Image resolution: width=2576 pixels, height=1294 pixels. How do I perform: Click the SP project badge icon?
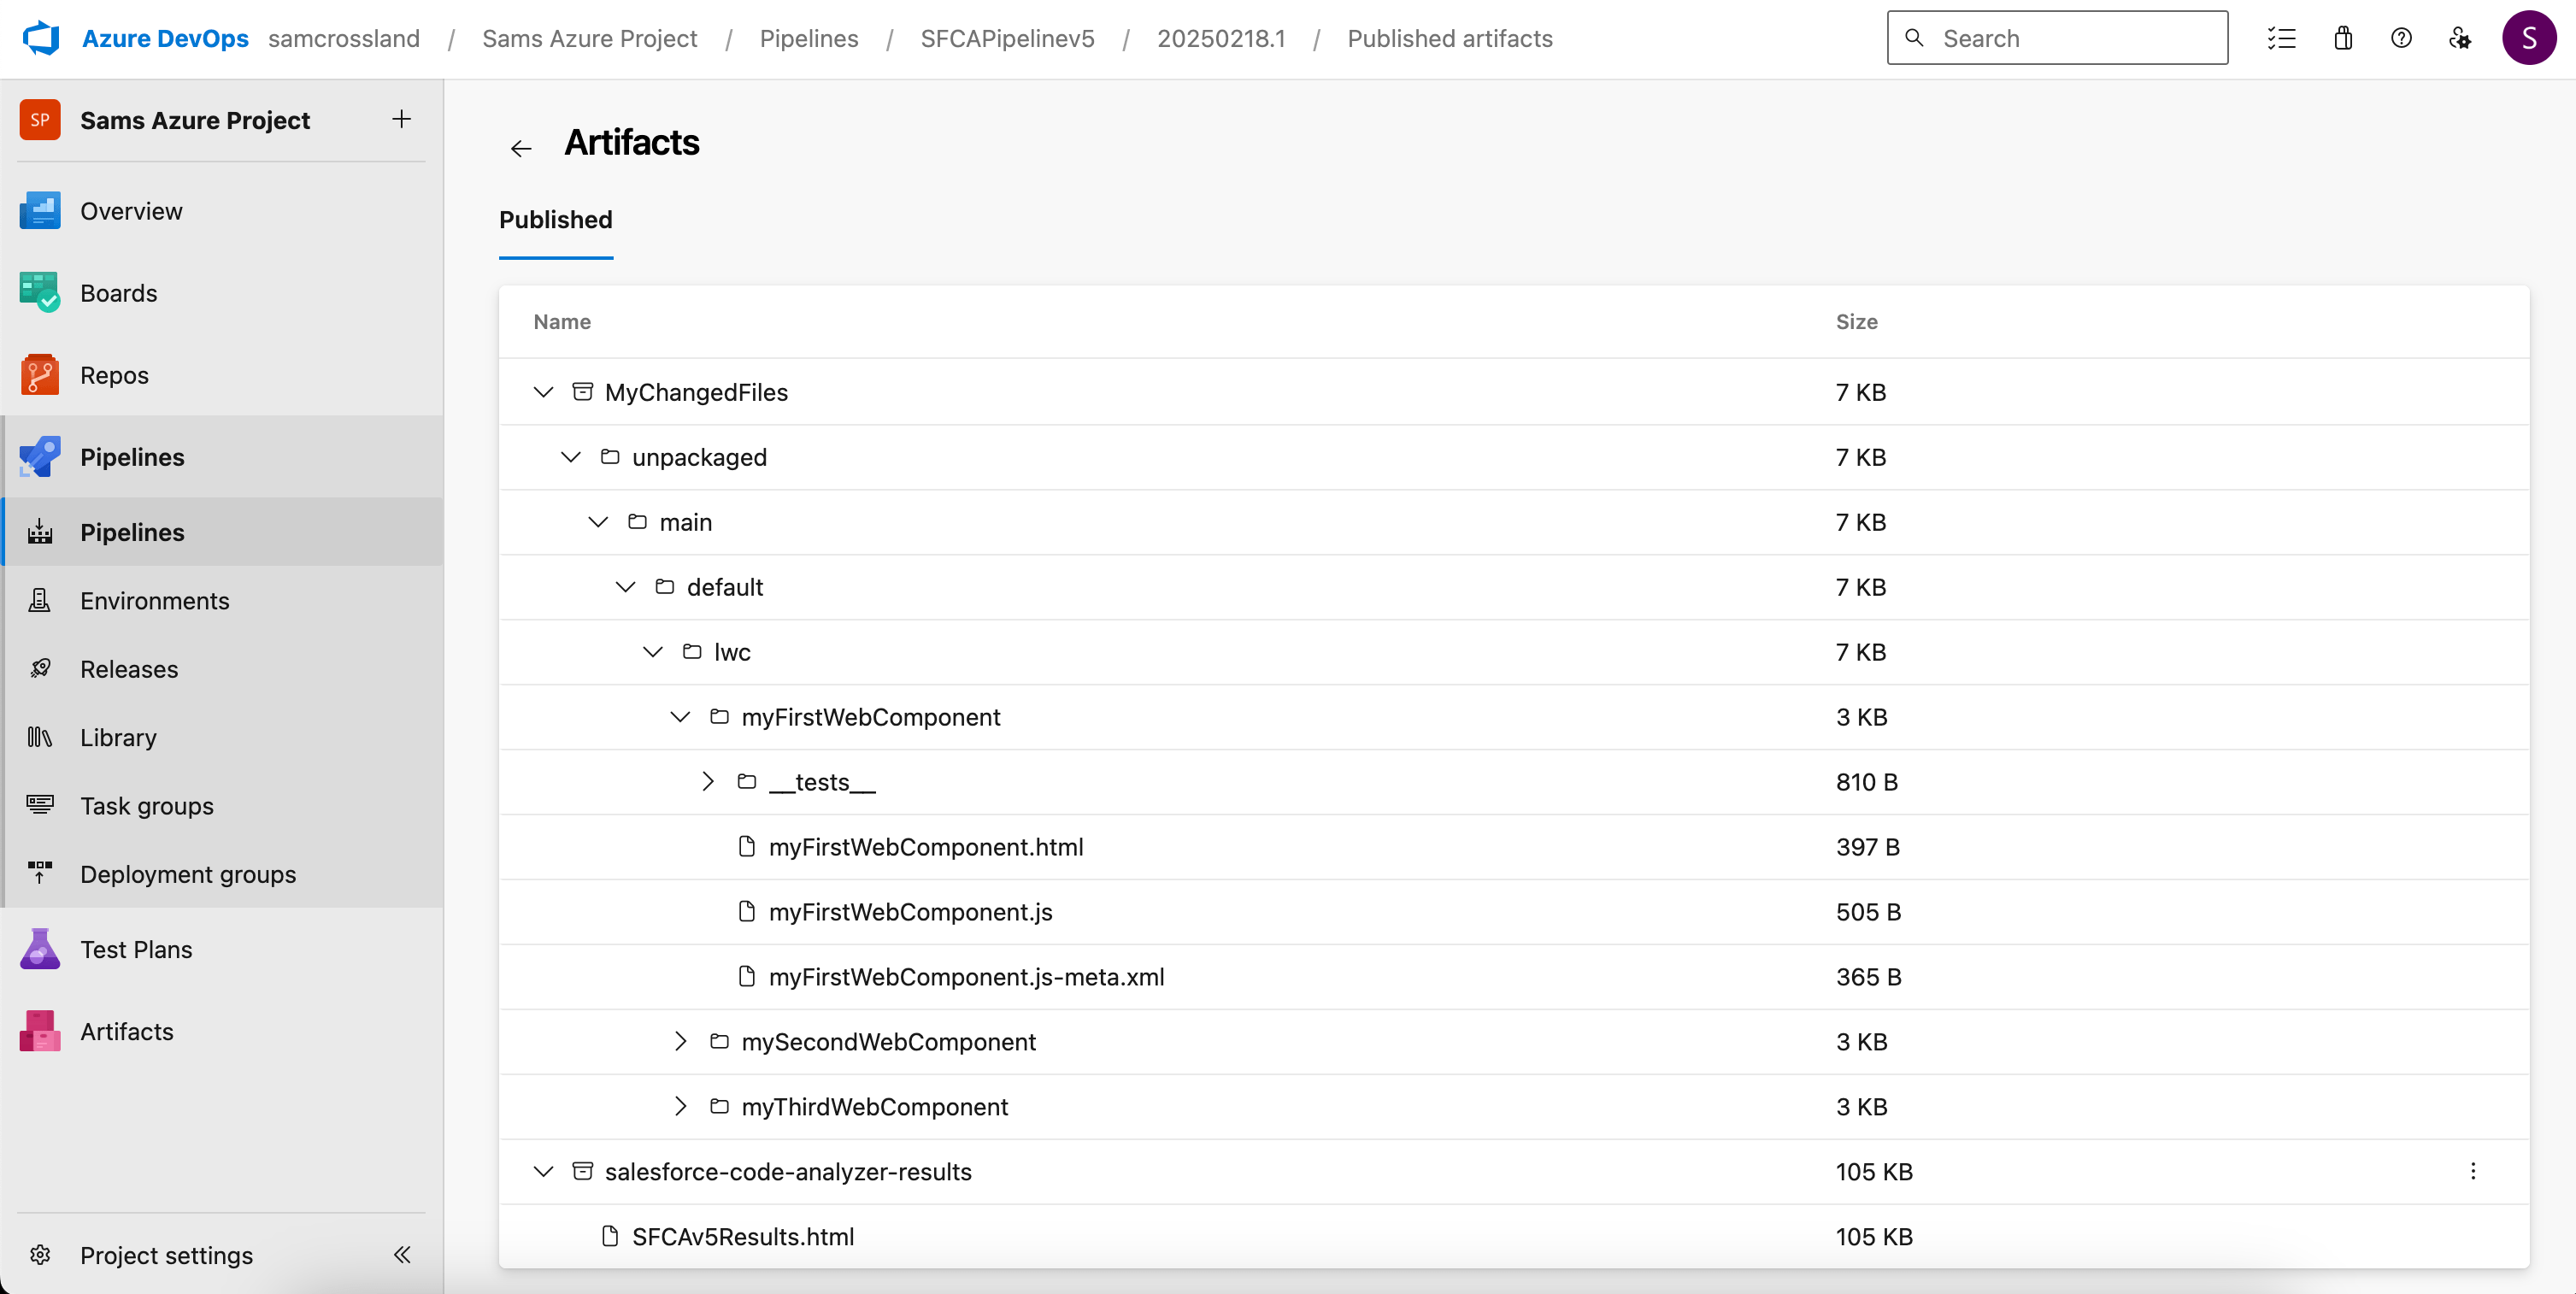(40, 120)
